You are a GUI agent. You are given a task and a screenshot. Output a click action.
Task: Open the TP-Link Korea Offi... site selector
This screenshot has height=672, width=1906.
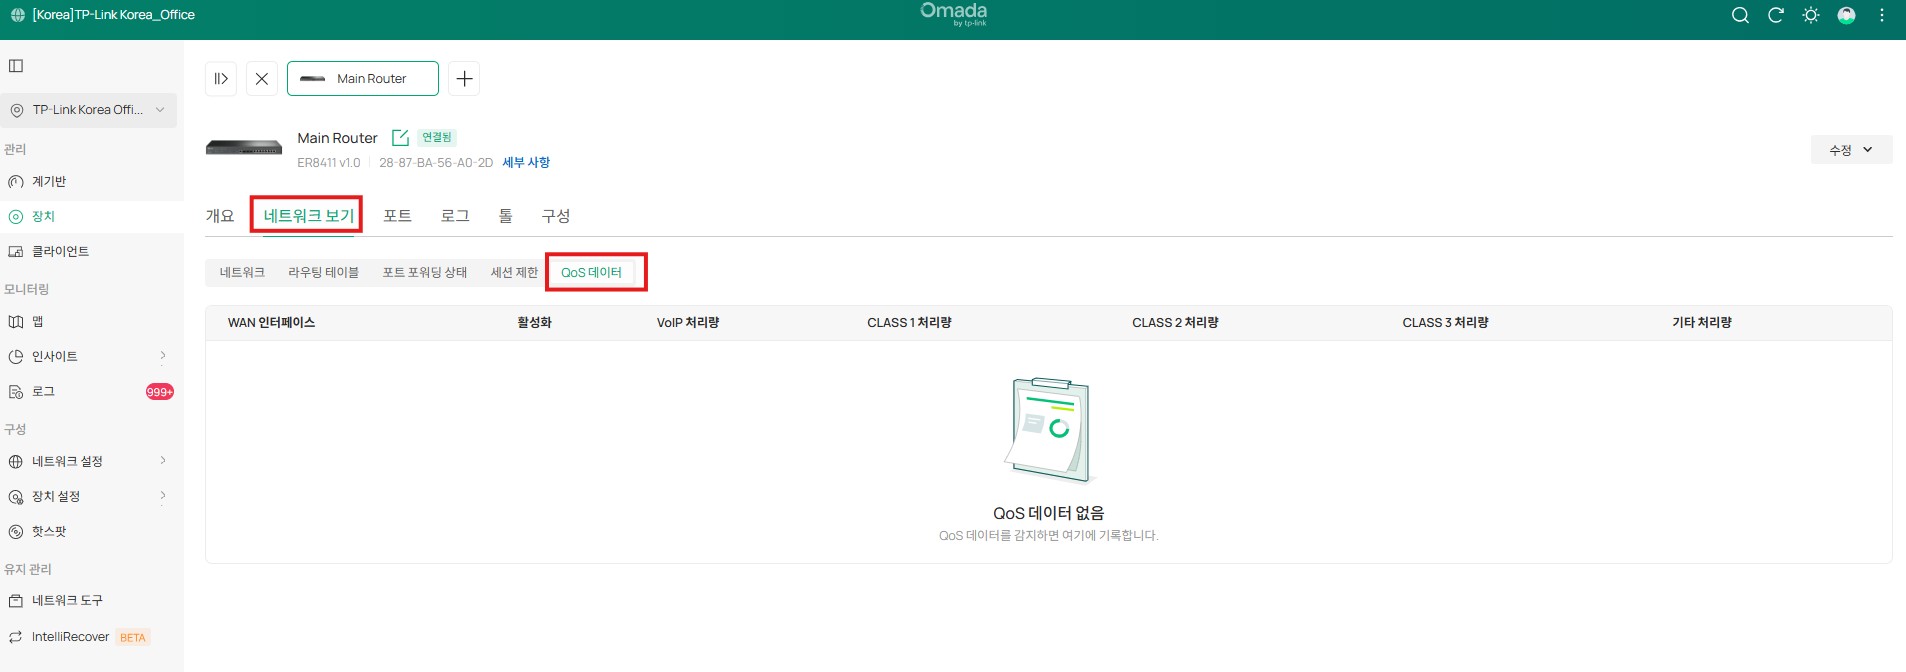pos(88,110)
